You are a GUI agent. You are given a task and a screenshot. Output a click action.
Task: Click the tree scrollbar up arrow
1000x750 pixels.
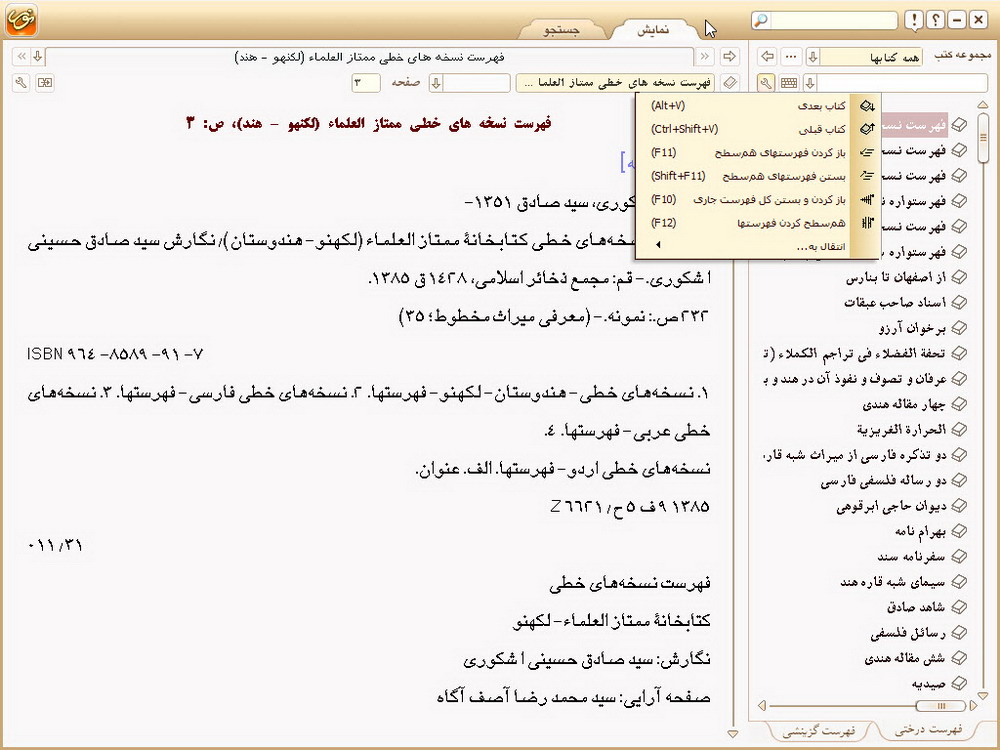[983, 105]
